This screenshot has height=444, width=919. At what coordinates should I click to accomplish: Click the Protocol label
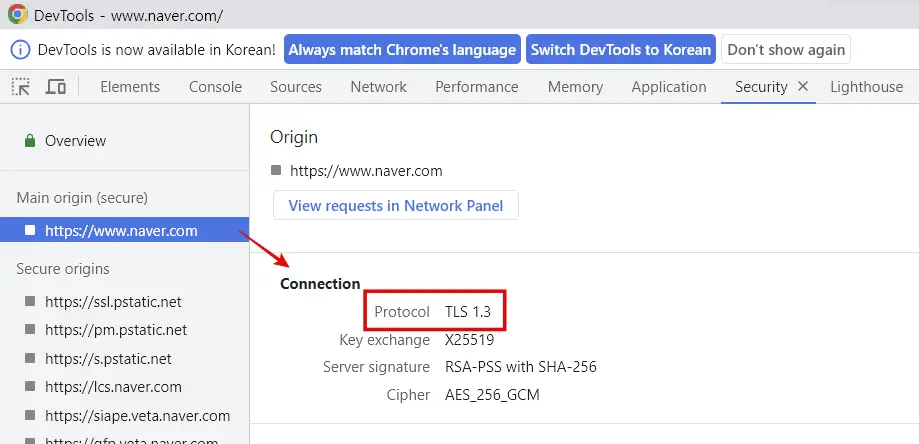click(x=402, y=312)
